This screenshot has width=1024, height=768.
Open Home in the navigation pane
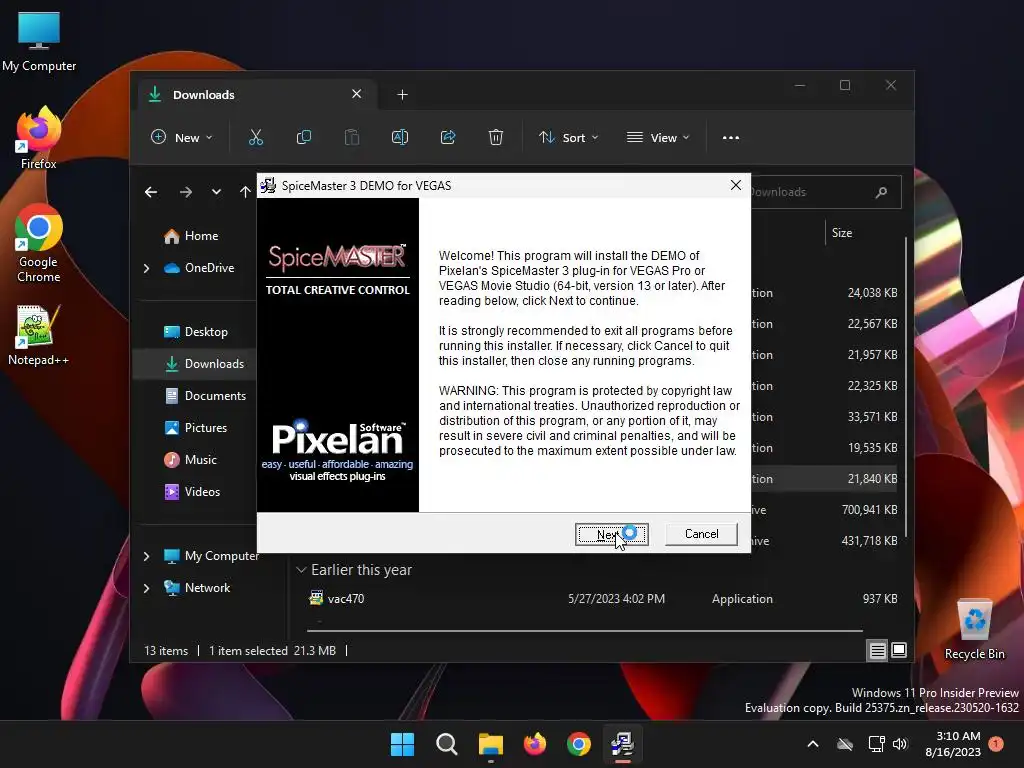[x=201, y=236]
